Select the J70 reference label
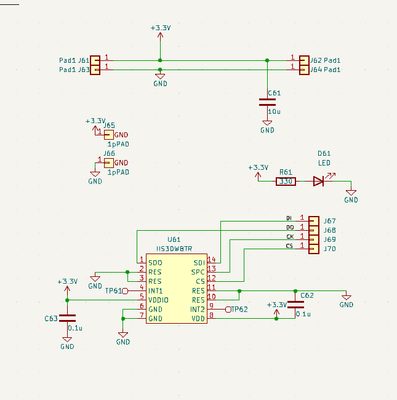This screenshot has width=397, height=400. click(x=330, y=249)
